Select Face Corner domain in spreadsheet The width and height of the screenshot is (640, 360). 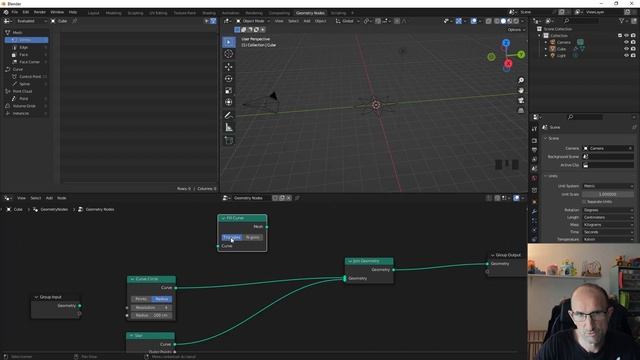(x=27, y=62)
